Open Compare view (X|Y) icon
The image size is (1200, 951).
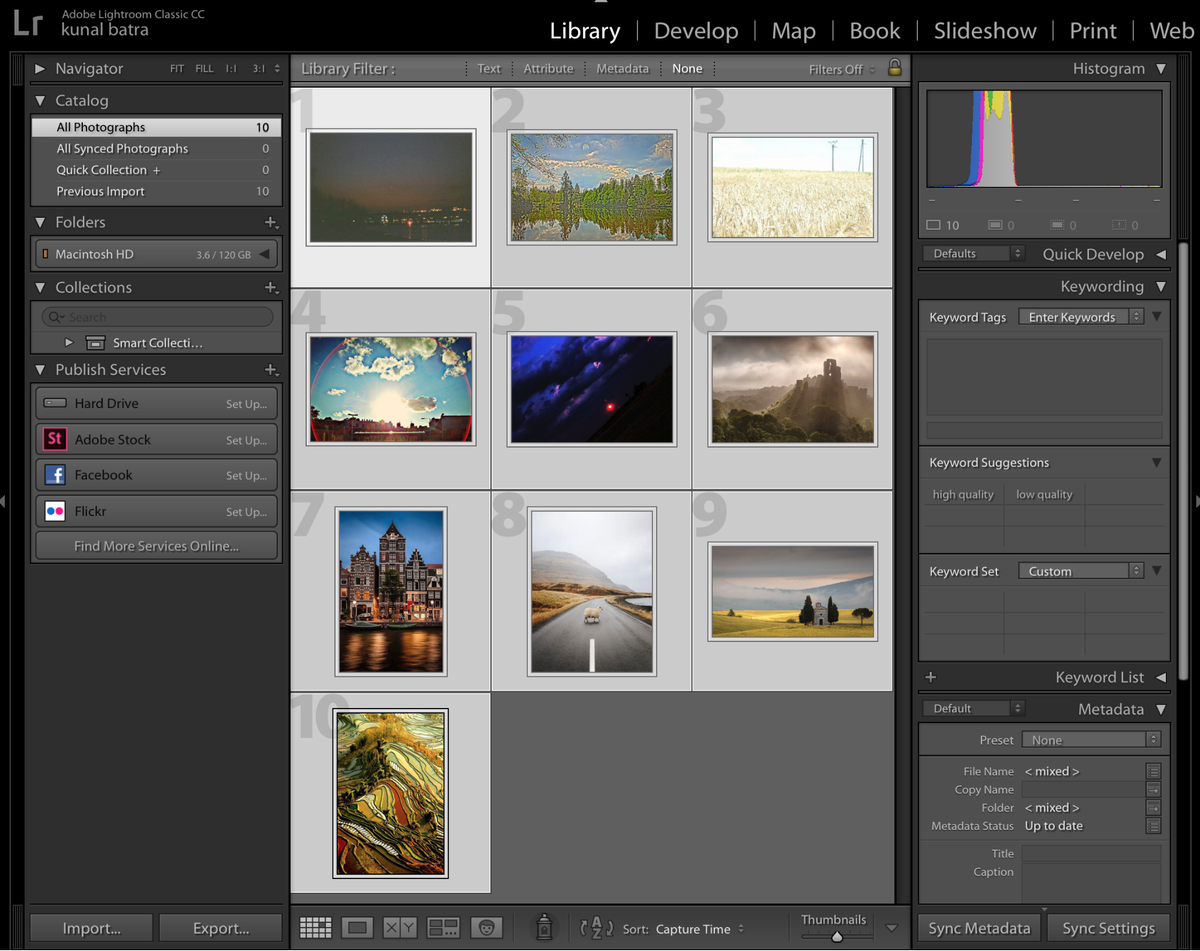pyautogui.click(x=400, y=928)
